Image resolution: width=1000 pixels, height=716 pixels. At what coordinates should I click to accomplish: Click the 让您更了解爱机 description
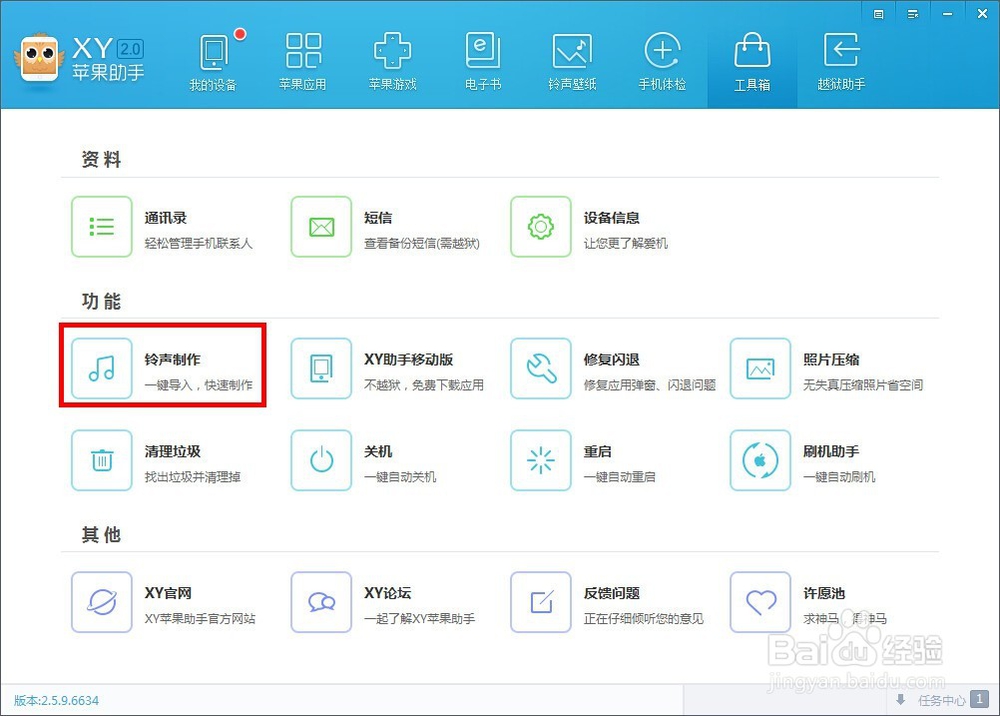[x=625, y=243]
